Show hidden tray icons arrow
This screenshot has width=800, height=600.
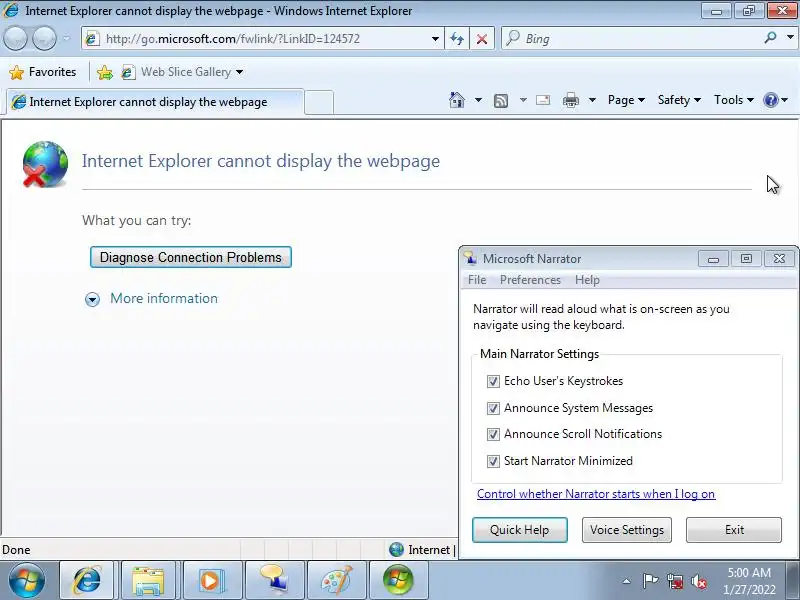[x=627, y=581]
